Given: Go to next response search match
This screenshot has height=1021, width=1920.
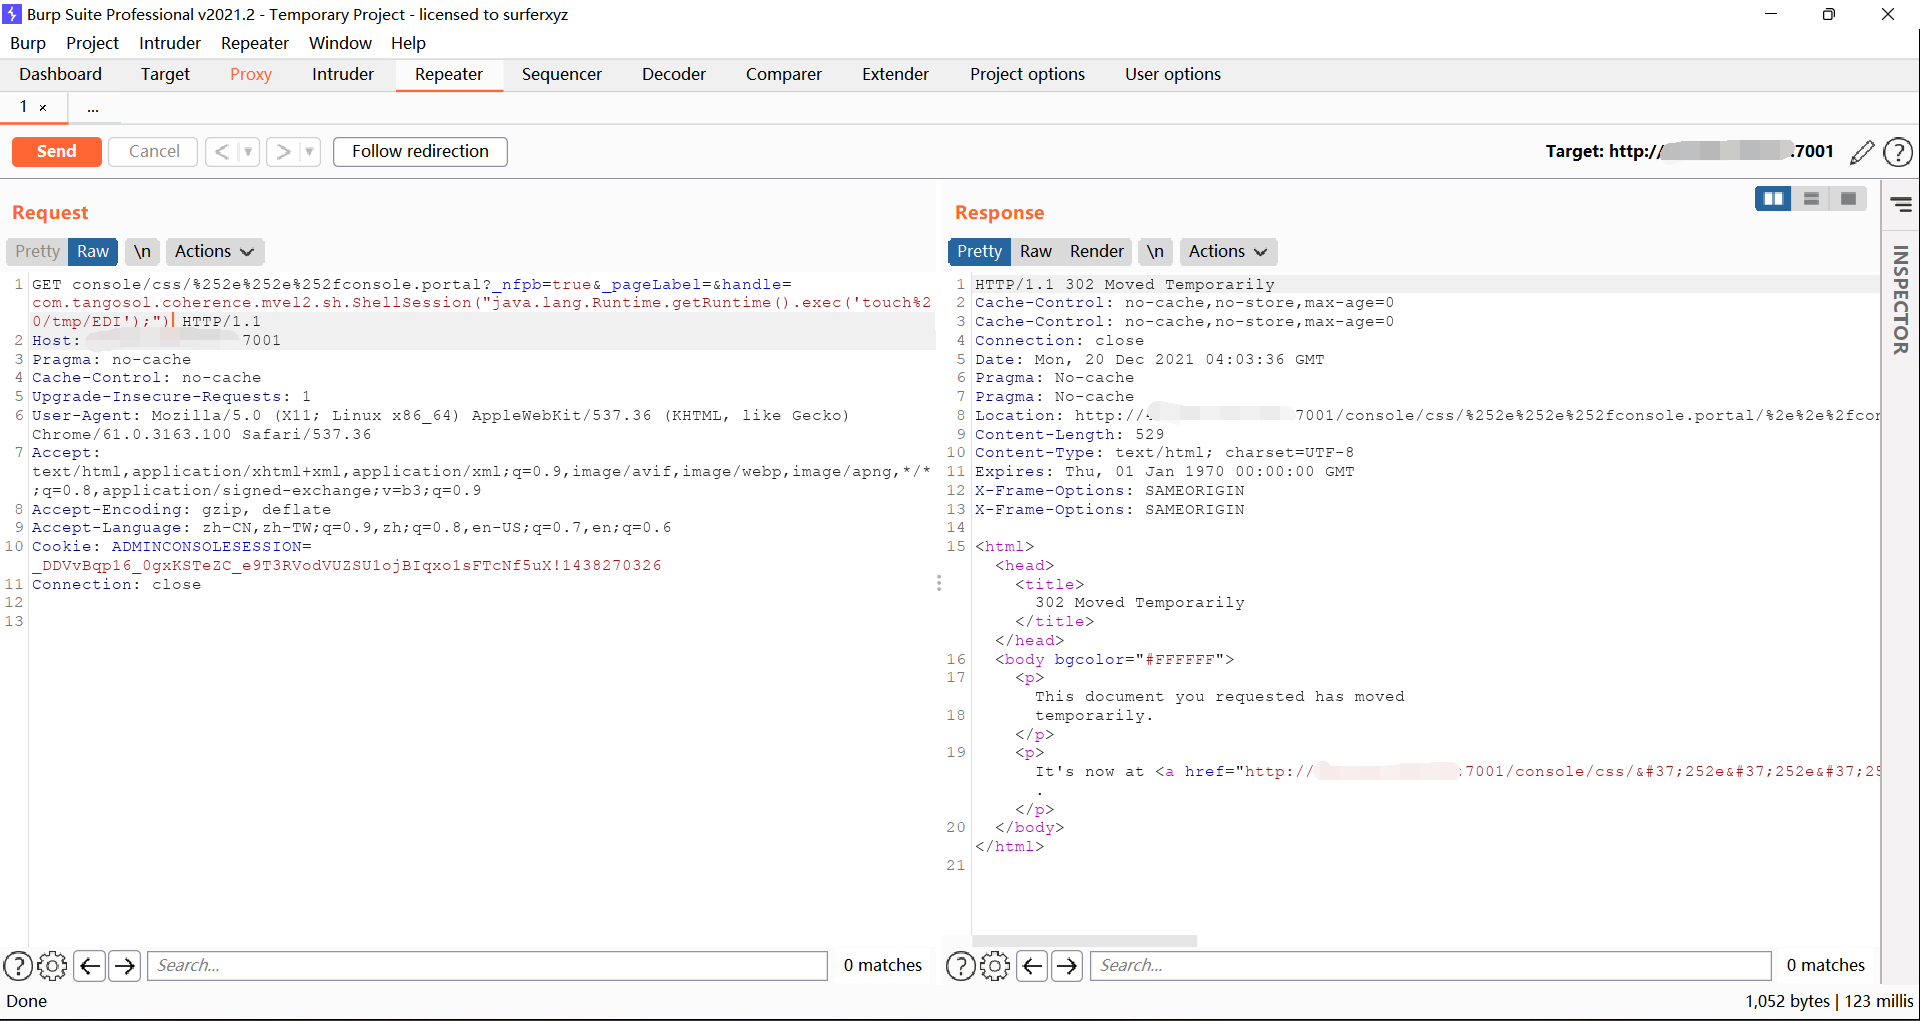Looking at the screenshot, I should click(x=1068, y=965).
